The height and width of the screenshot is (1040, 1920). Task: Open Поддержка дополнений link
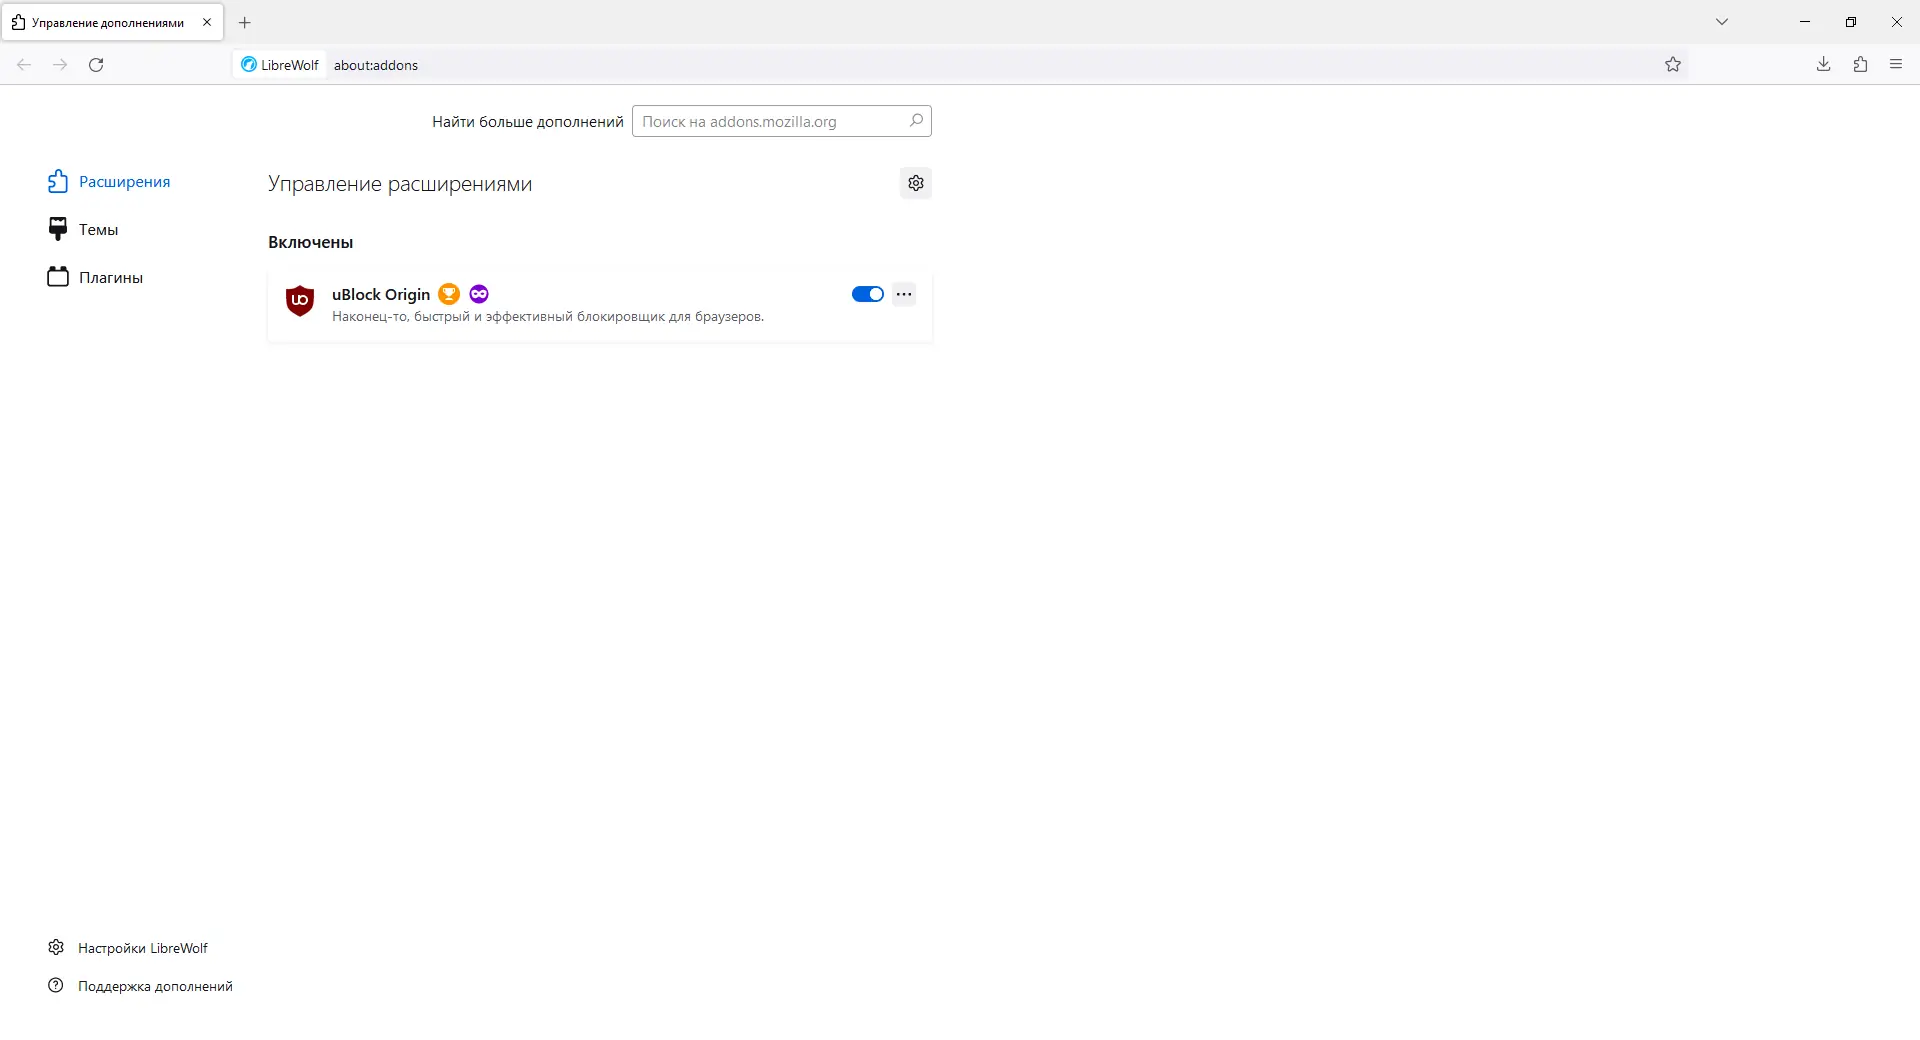(155, 986)
